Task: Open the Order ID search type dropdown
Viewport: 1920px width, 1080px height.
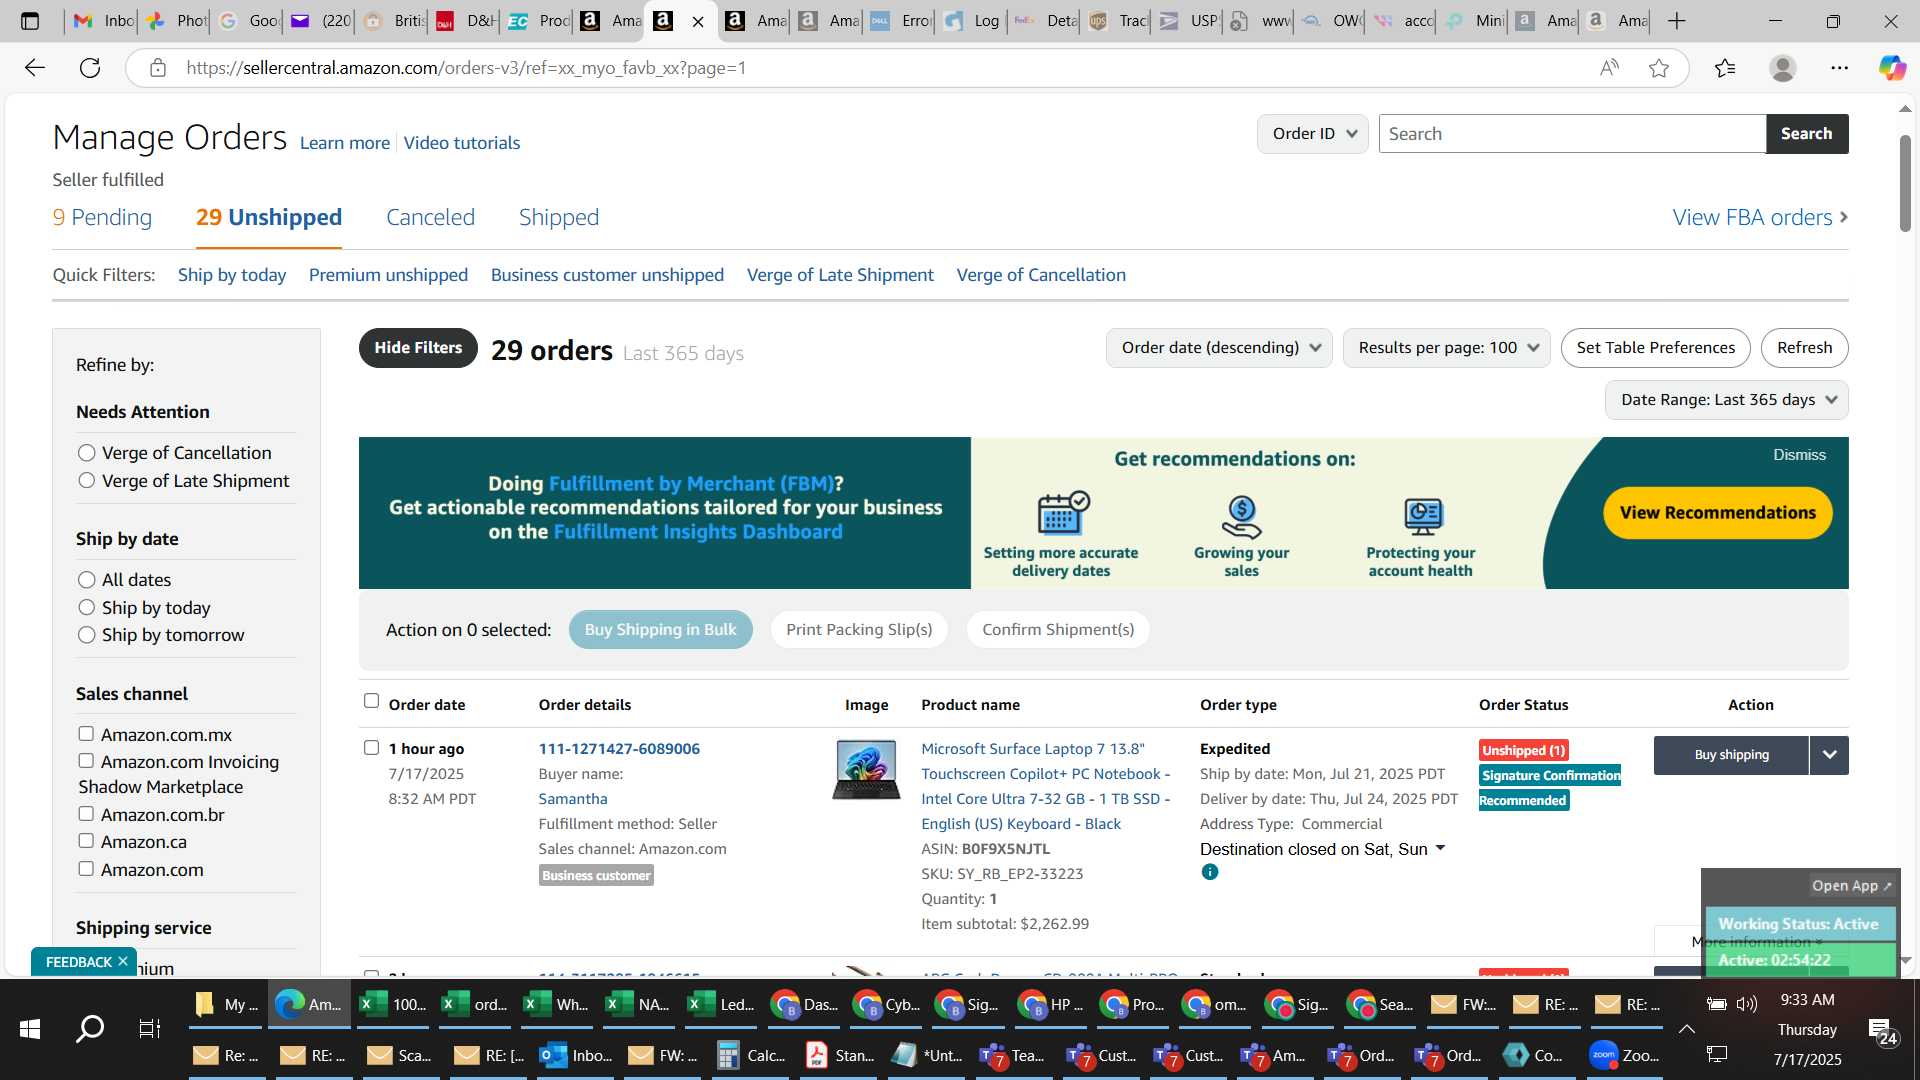Action: coord(1313,134)
